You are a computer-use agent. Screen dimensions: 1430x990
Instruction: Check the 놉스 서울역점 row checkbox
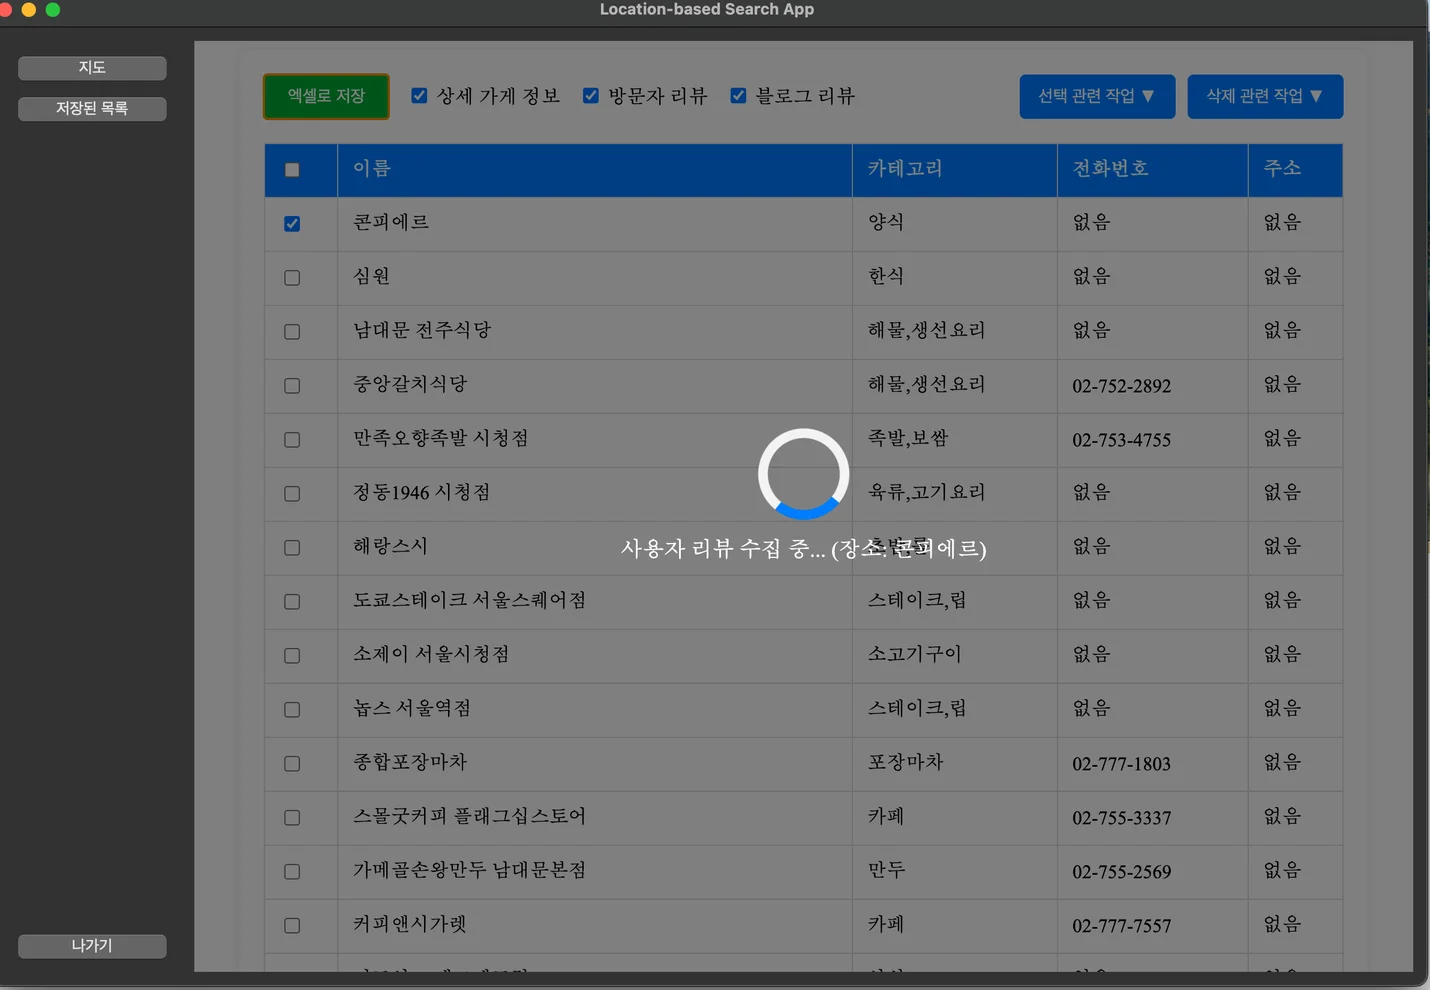292,710
